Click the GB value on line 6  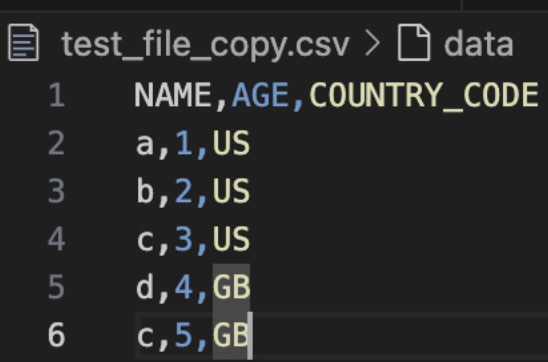coord(231,335)
